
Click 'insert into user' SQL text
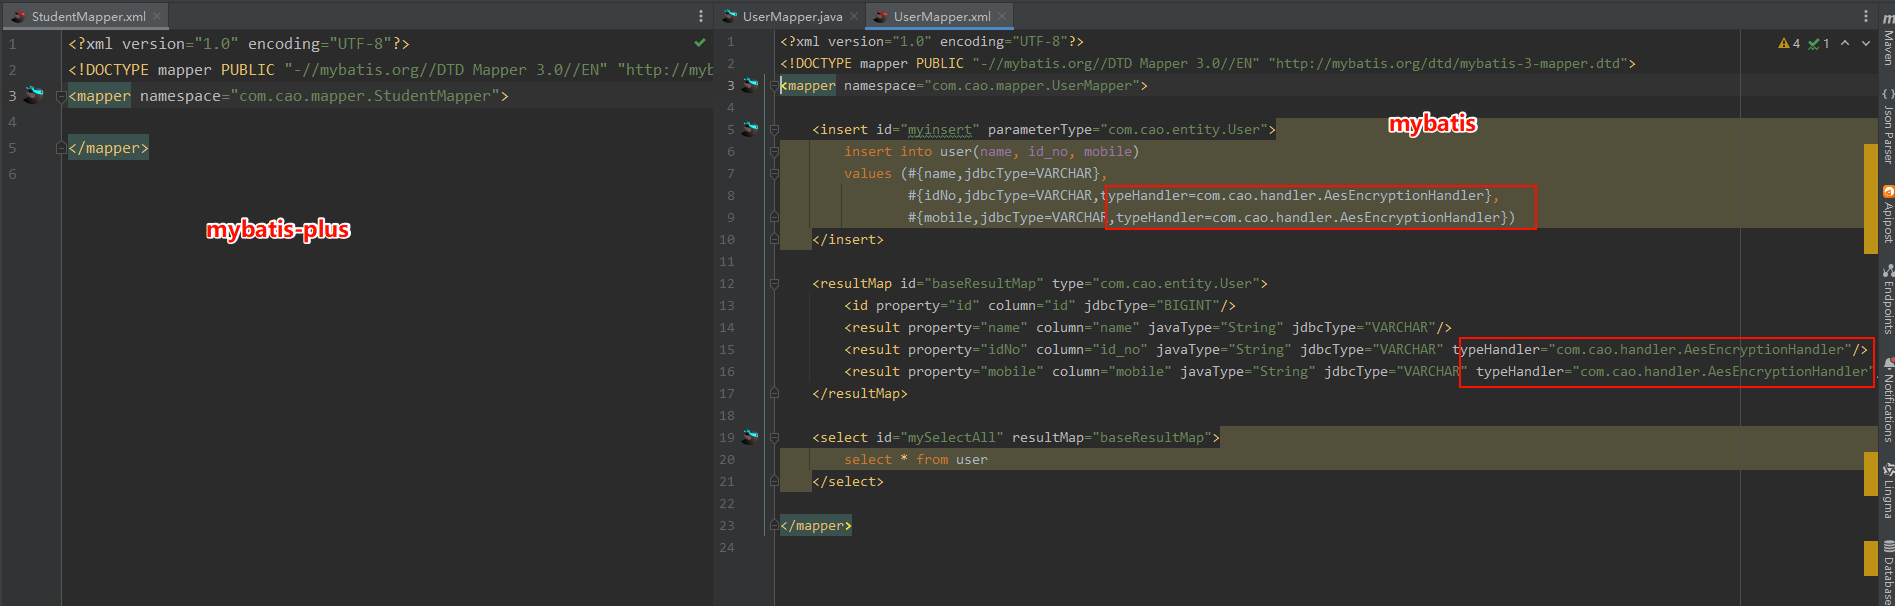(x=915, y=151)
